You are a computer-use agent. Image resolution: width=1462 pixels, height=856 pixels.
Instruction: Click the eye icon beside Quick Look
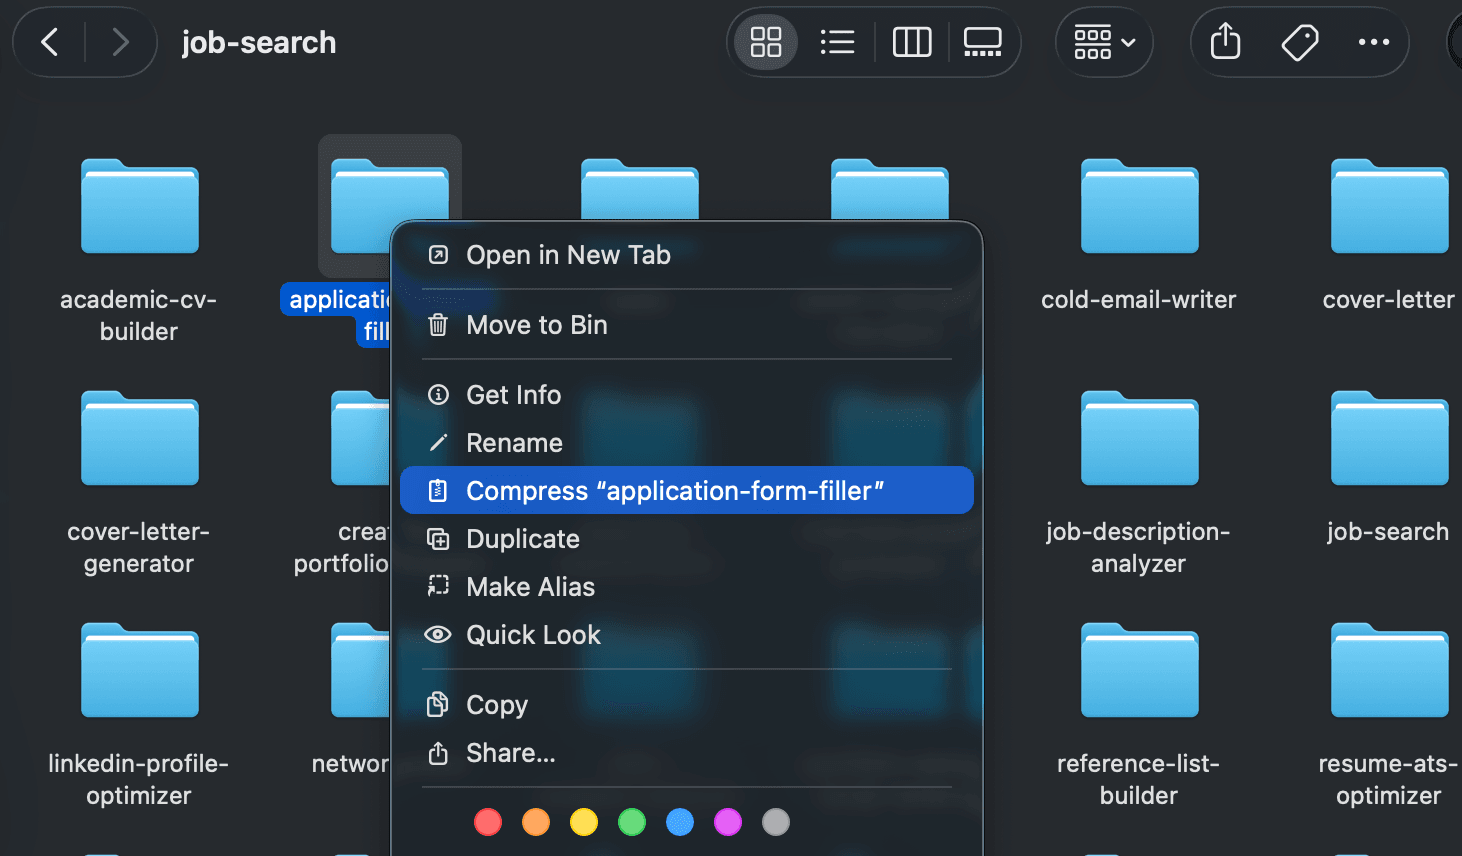tap(438, 635)
